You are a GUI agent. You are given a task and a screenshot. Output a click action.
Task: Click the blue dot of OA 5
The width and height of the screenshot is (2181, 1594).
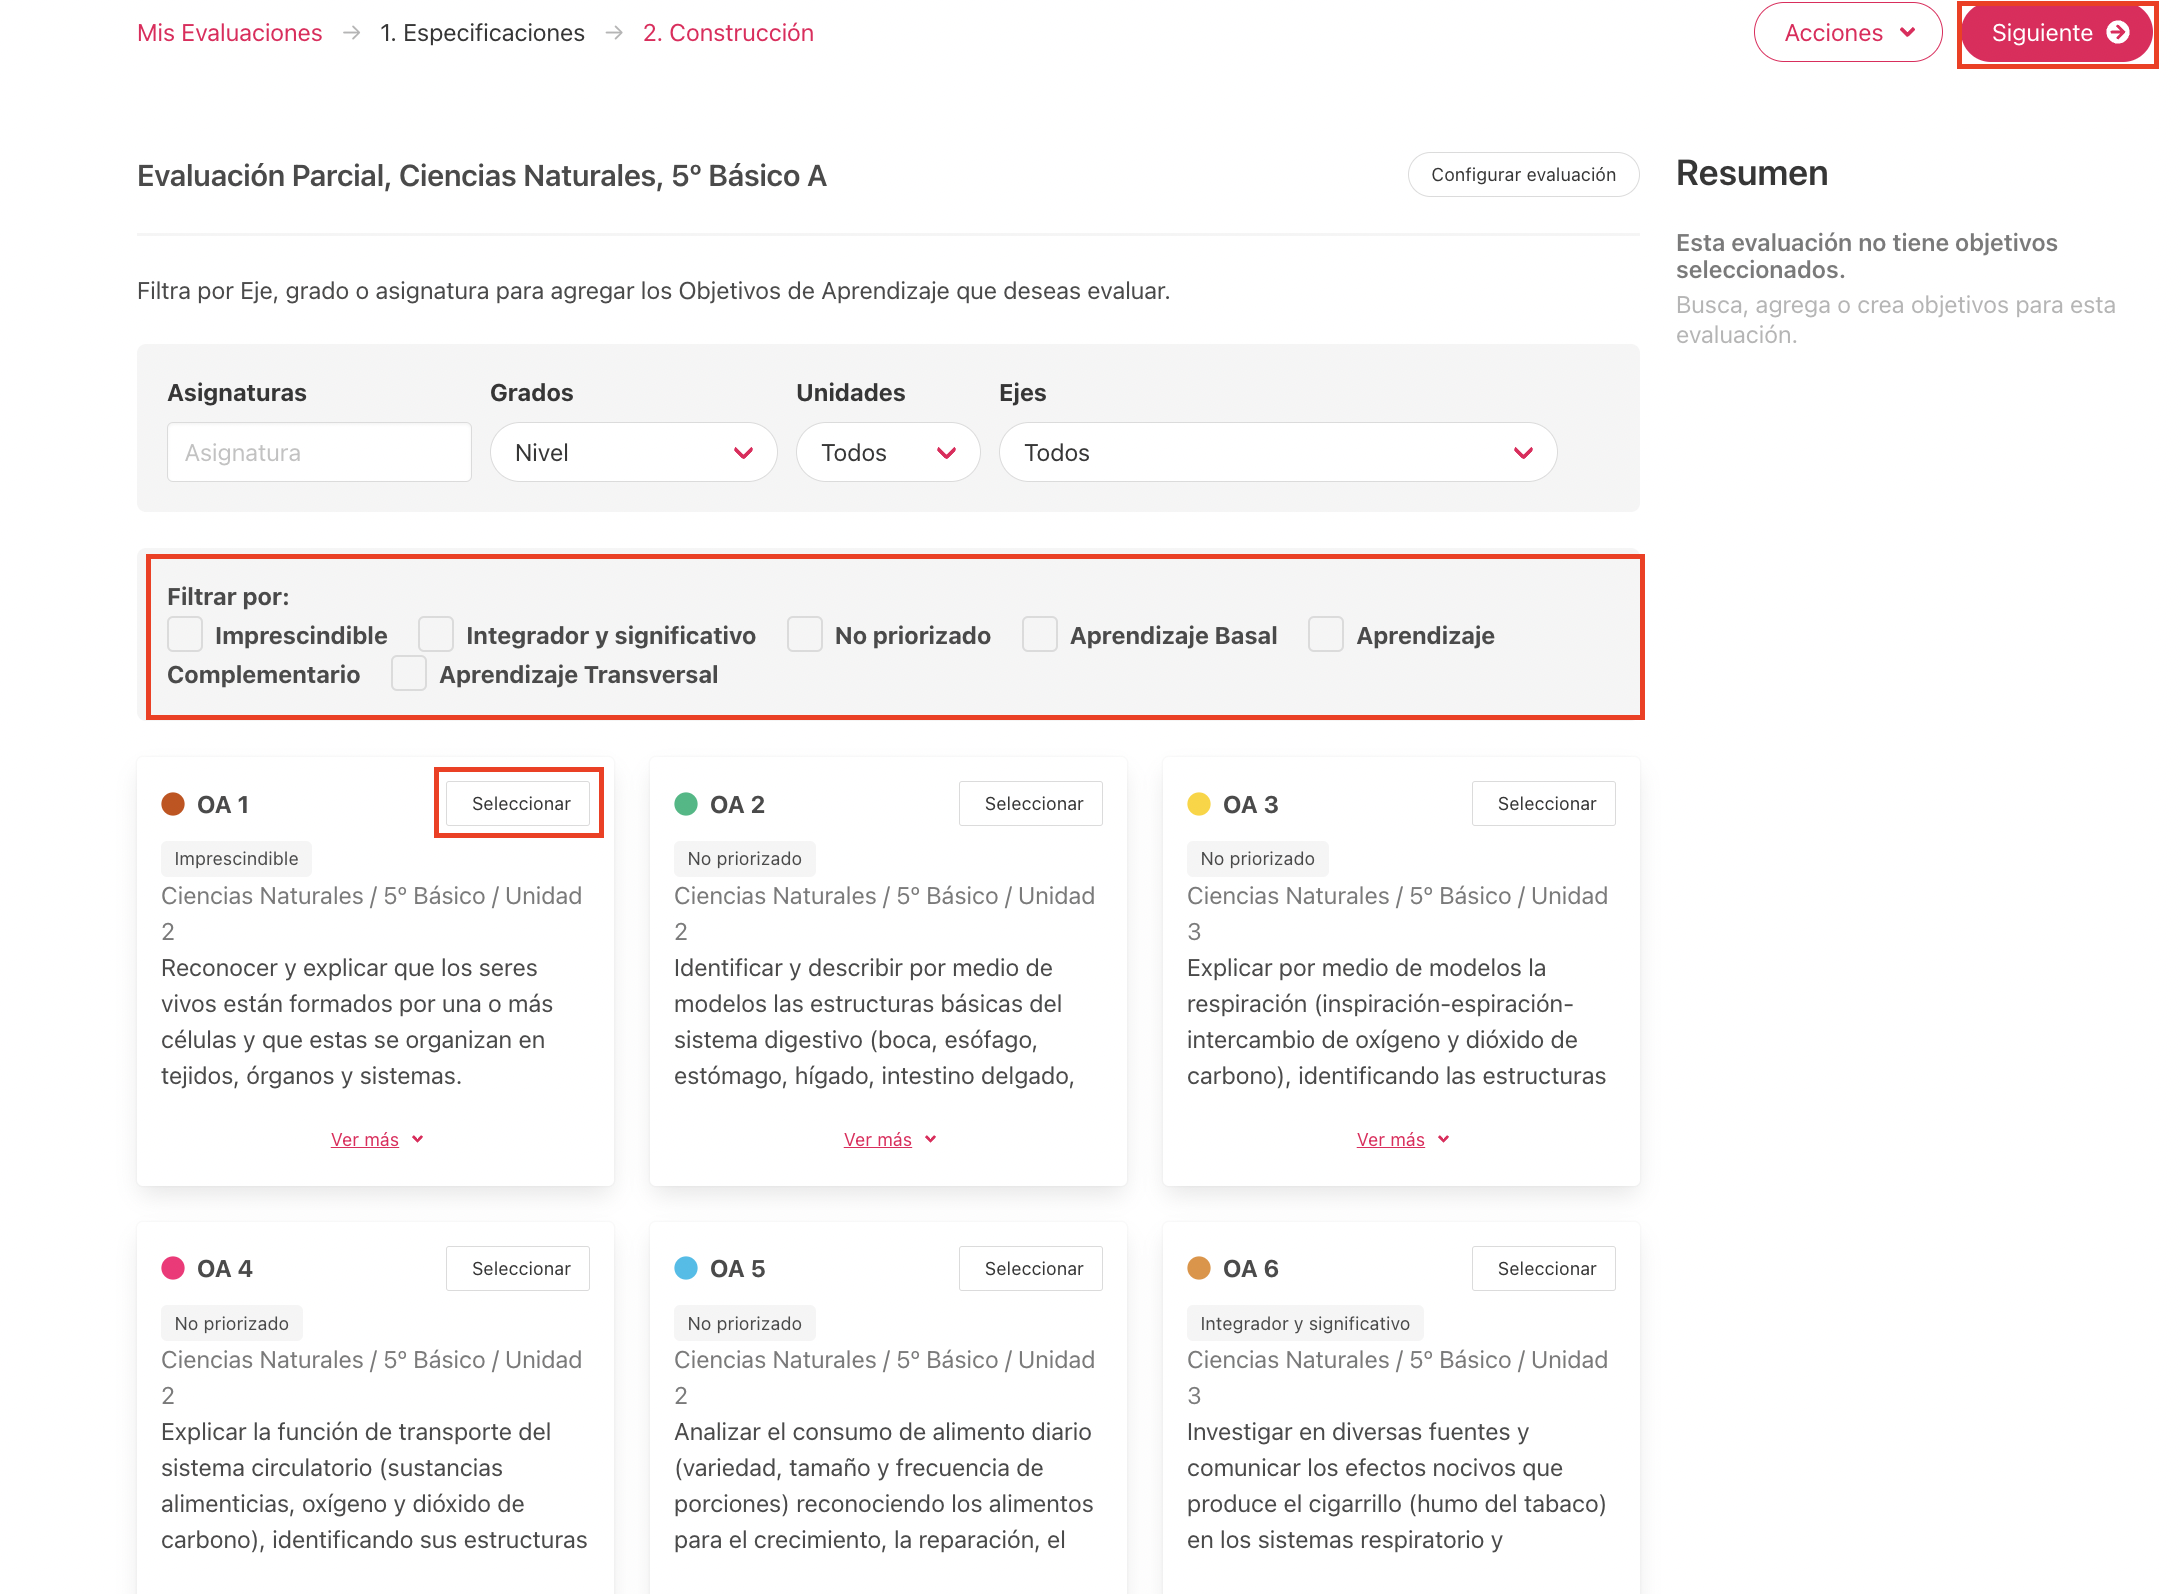pos(686,1268)
